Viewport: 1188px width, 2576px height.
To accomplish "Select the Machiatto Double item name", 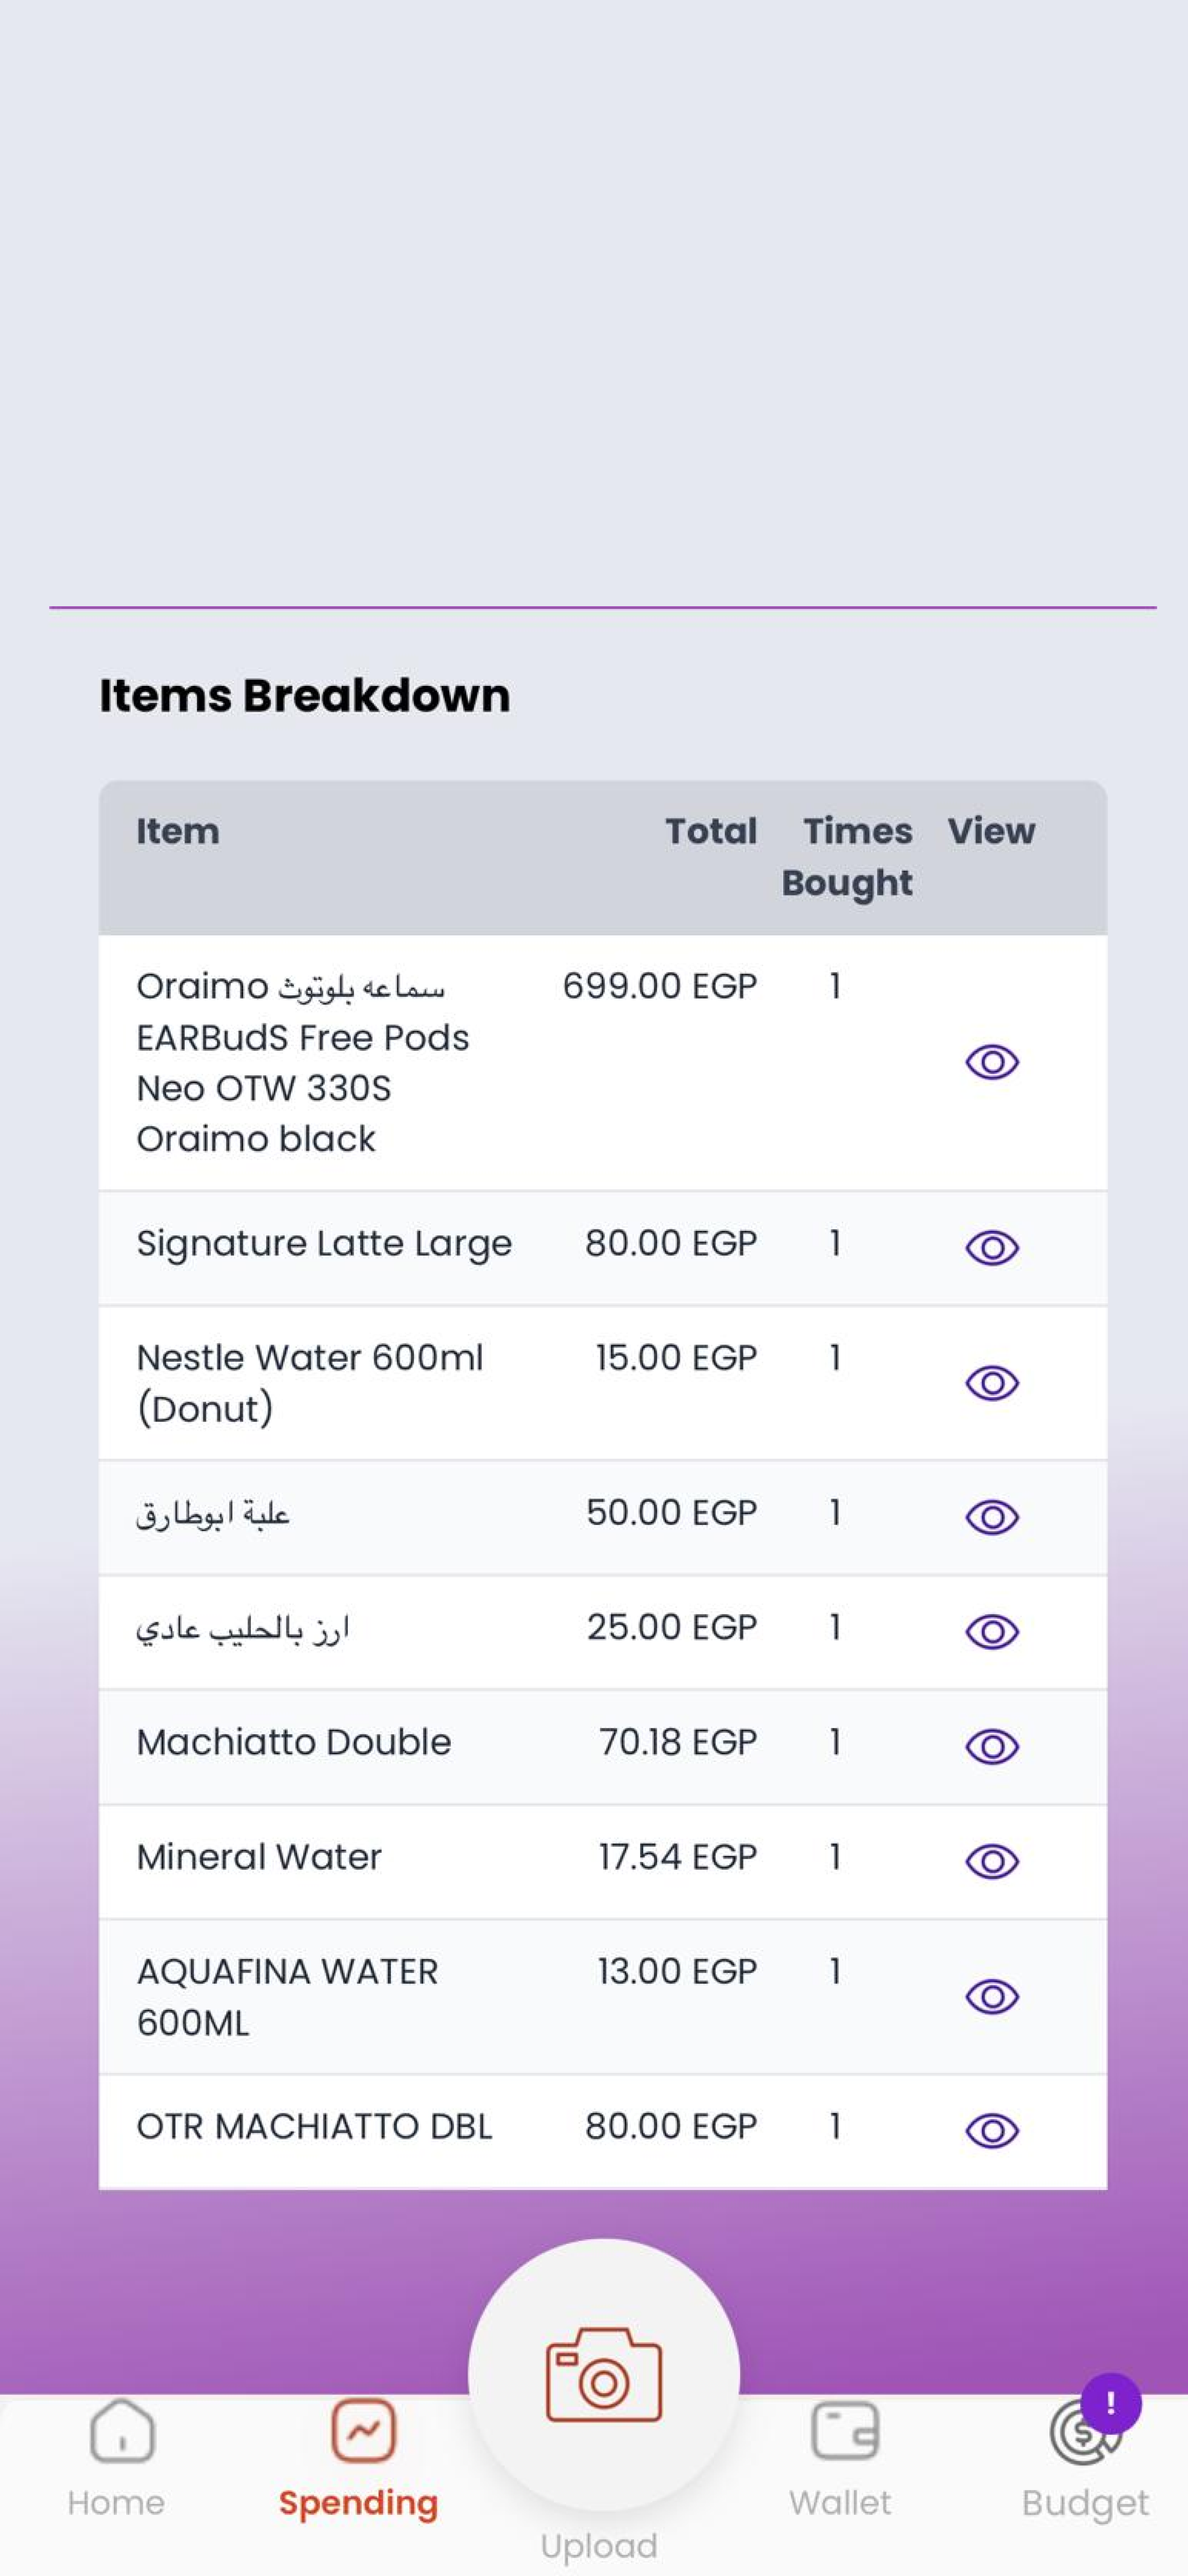I will click(294, 1742).
